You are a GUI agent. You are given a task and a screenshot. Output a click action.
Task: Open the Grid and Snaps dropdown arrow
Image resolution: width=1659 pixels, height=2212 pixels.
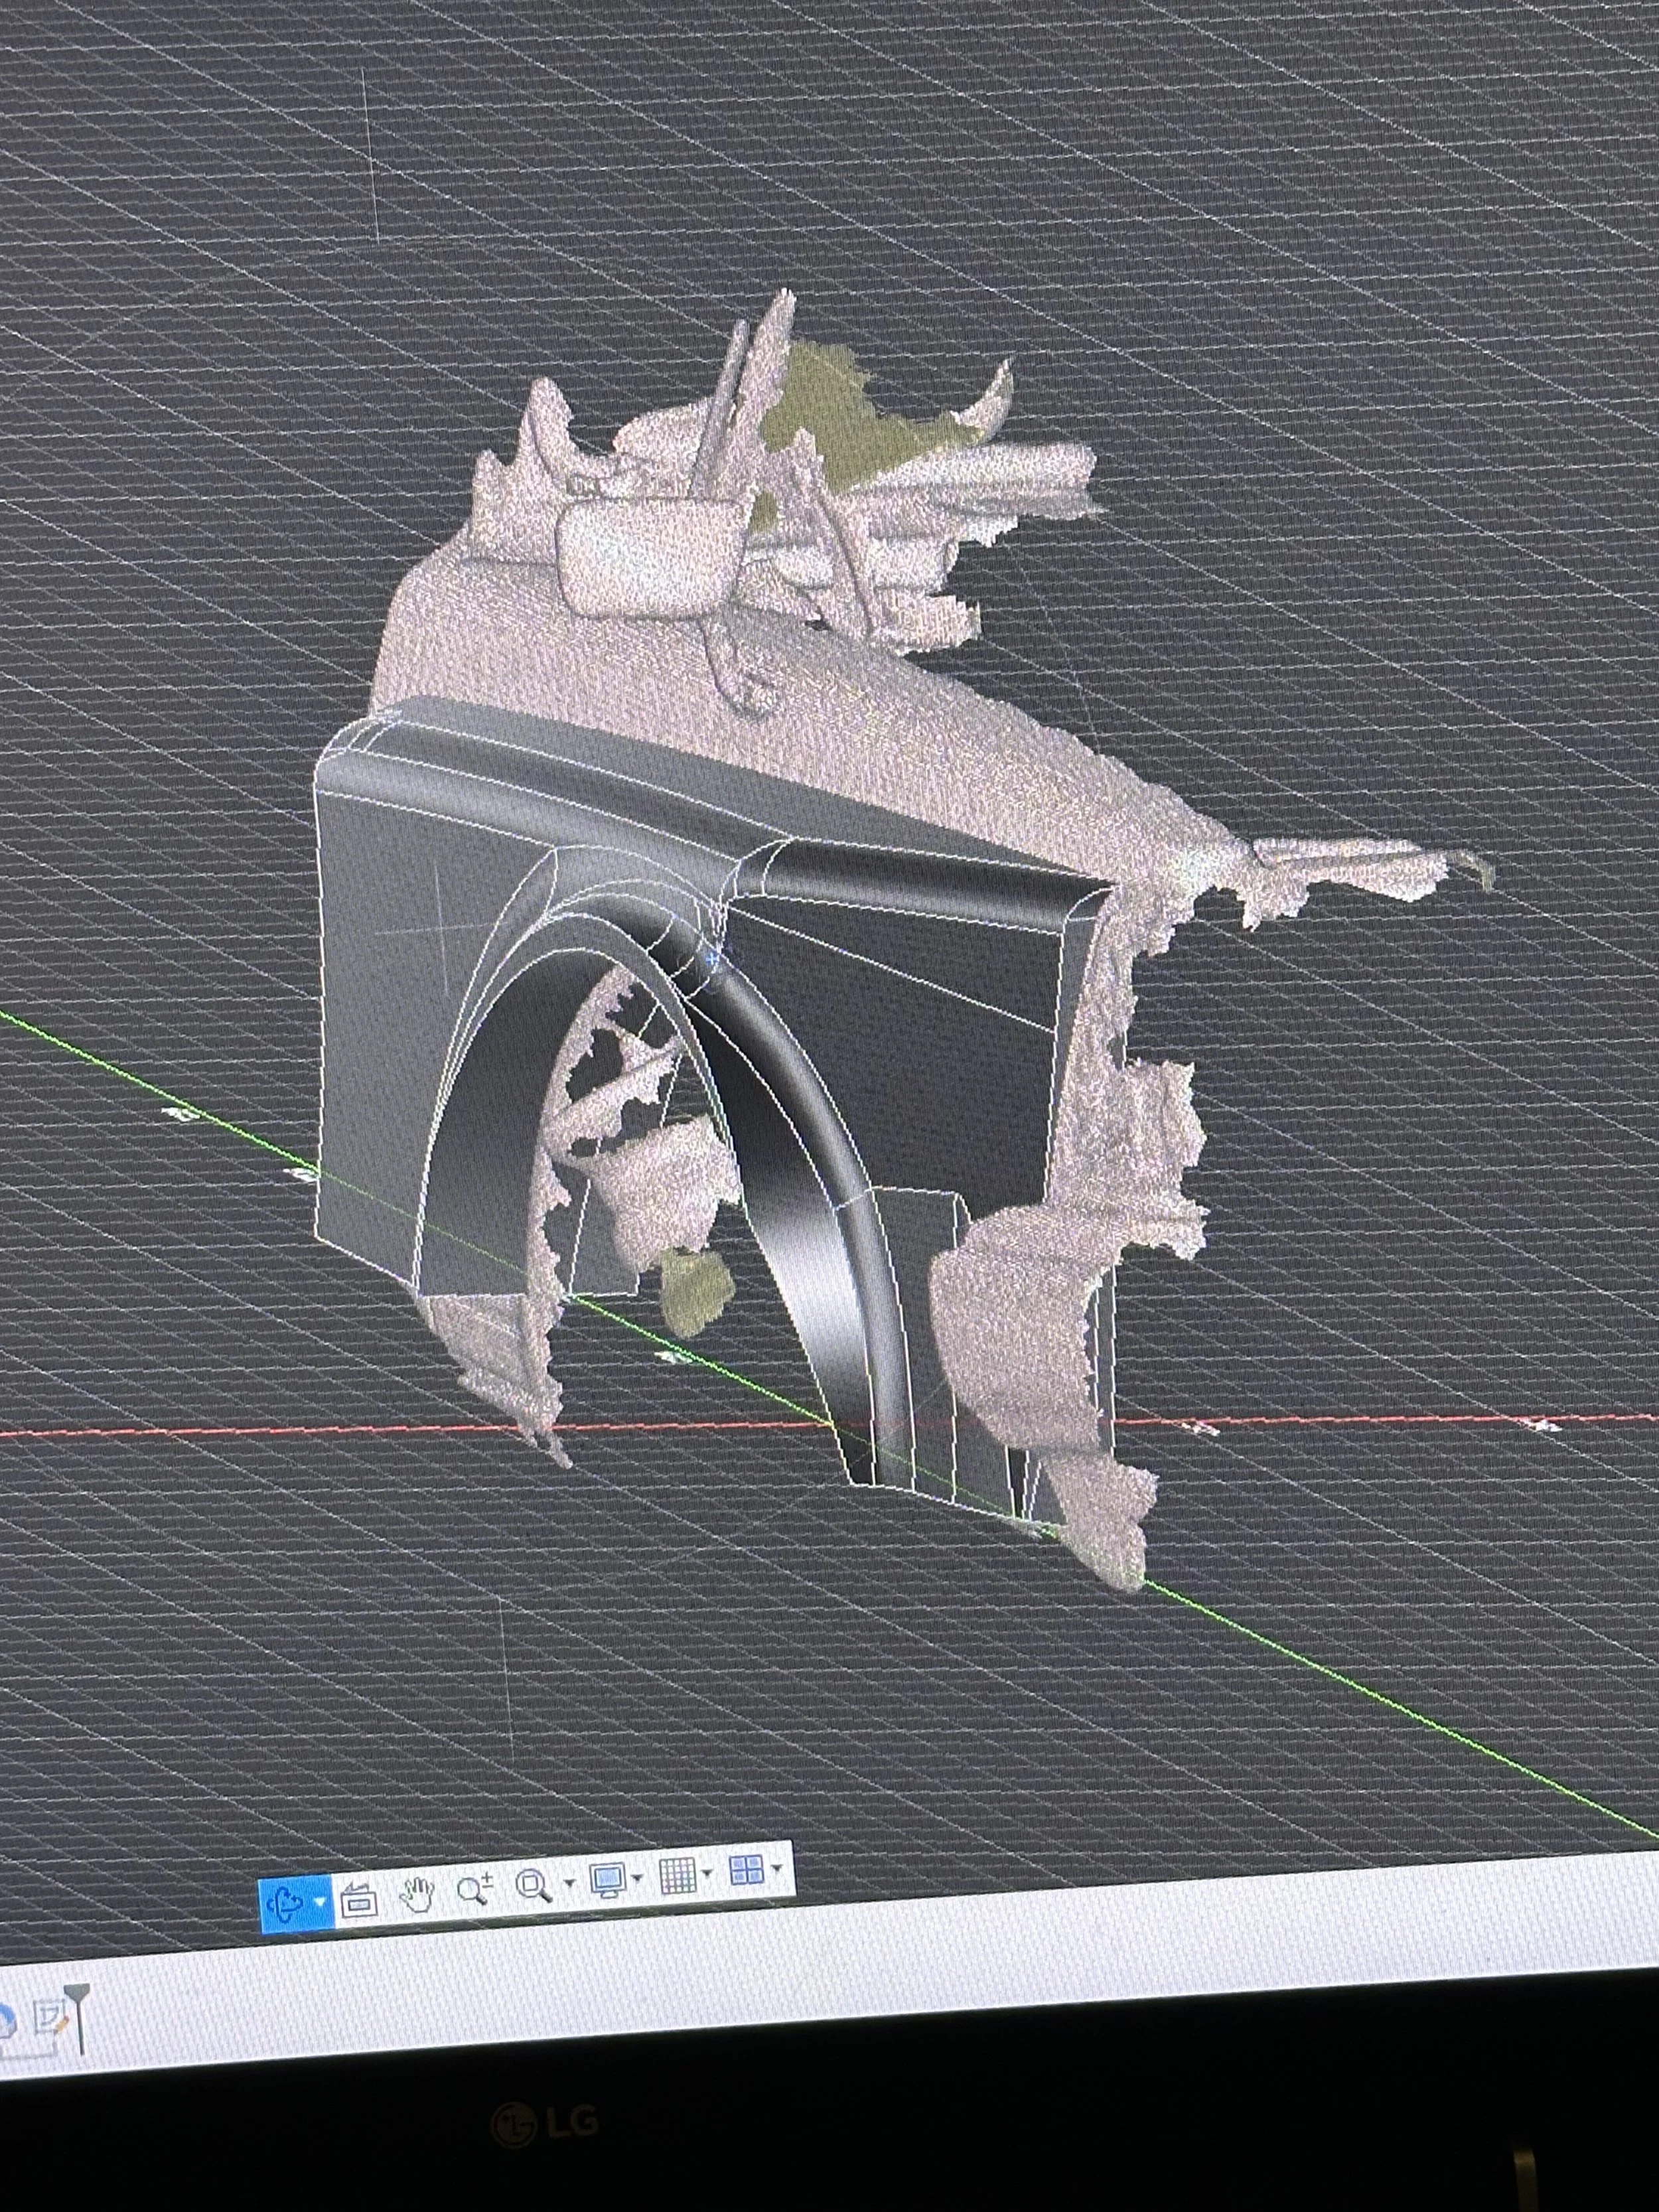[708, 1872]
